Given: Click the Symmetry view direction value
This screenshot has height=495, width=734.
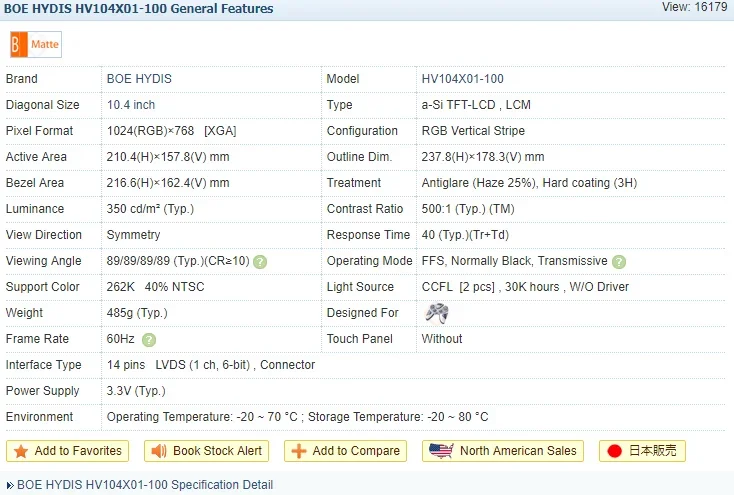Looking at the screenshot, I should tap(133, 235).
